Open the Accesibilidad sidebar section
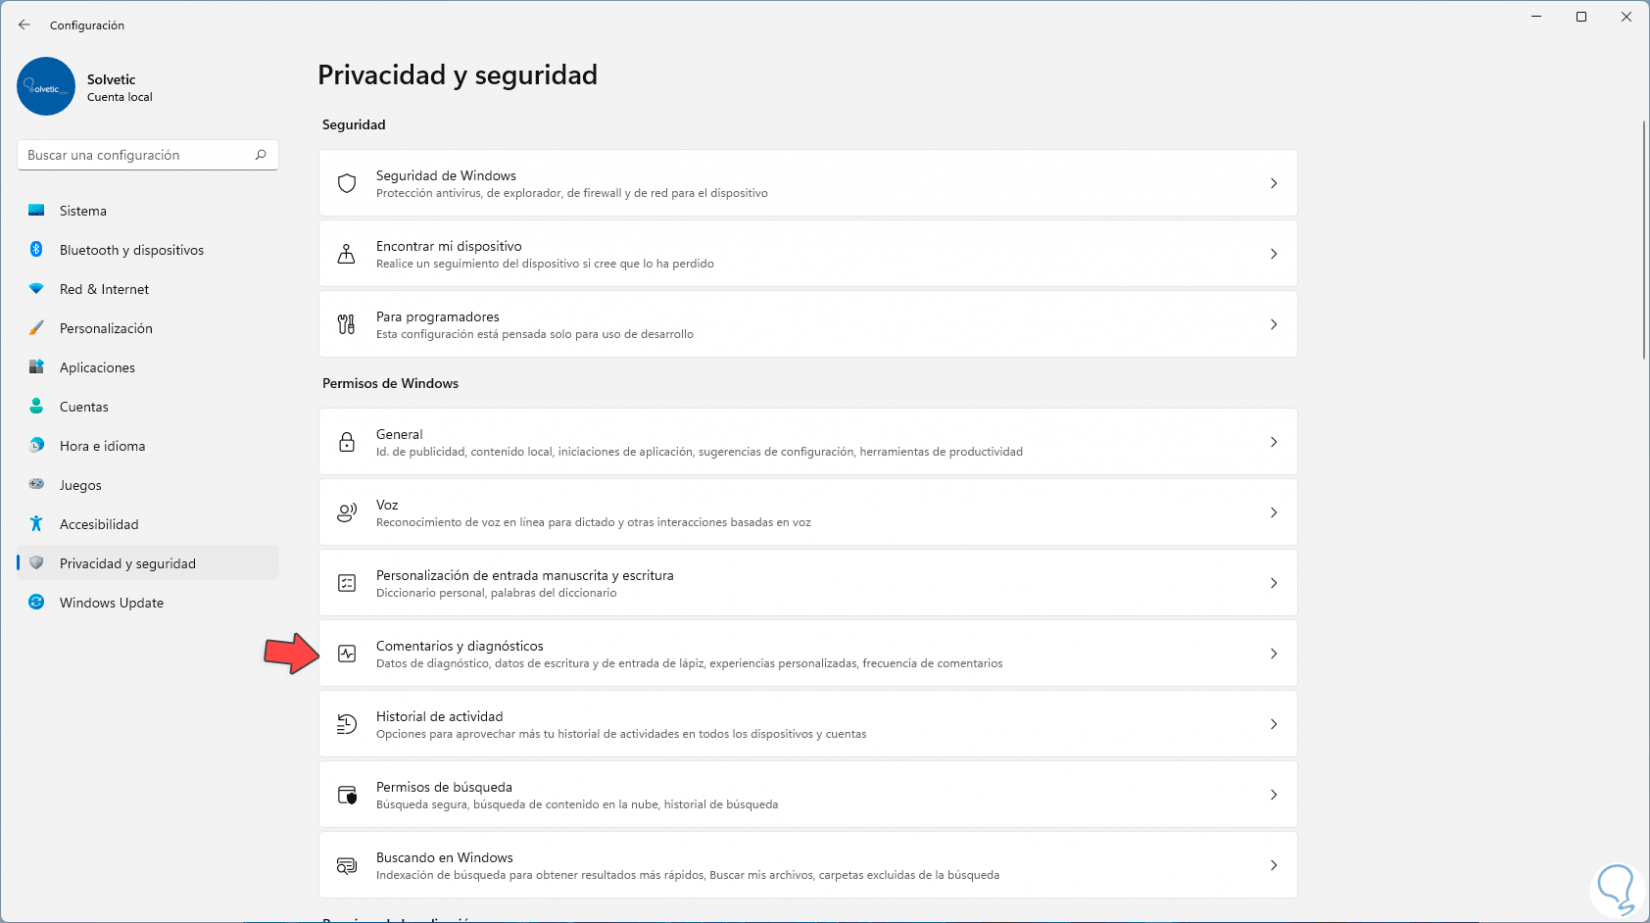 [99, 524]
